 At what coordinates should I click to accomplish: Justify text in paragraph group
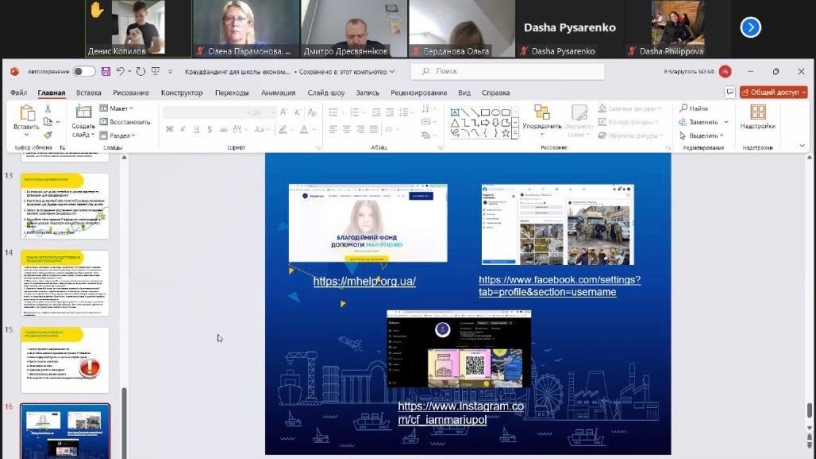pyautogui.click(x=374, y=129)
